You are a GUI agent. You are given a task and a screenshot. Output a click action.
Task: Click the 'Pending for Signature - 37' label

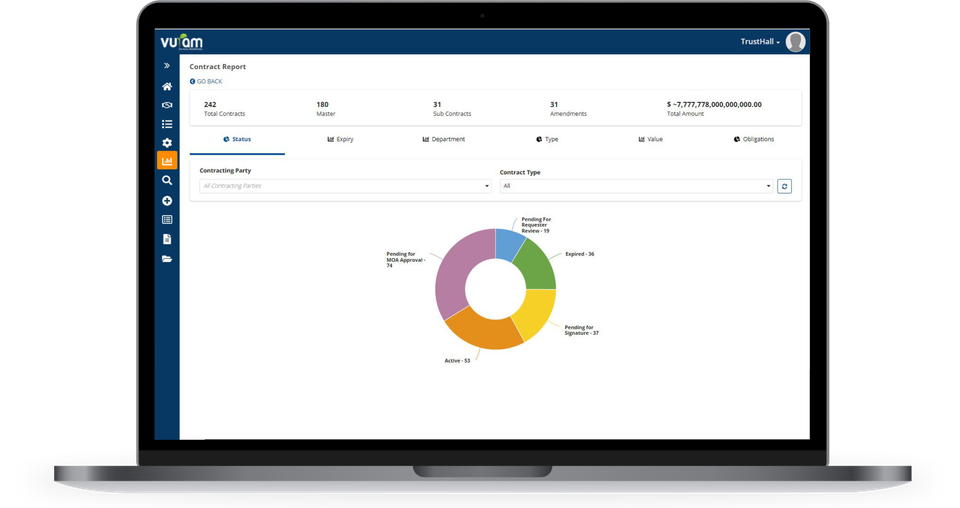click(581, 331)
